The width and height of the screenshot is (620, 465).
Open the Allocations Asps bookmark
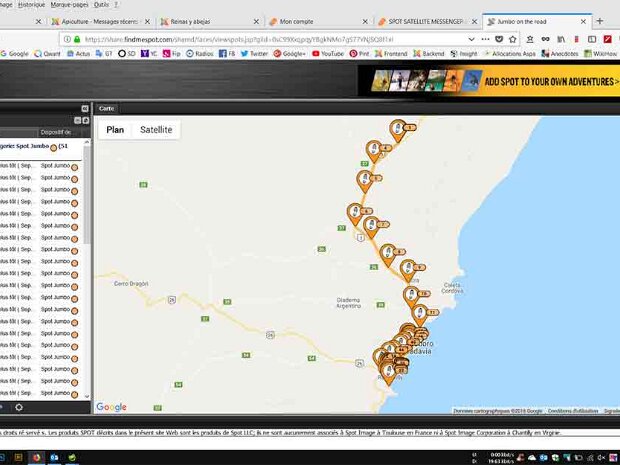coord(510,53)
